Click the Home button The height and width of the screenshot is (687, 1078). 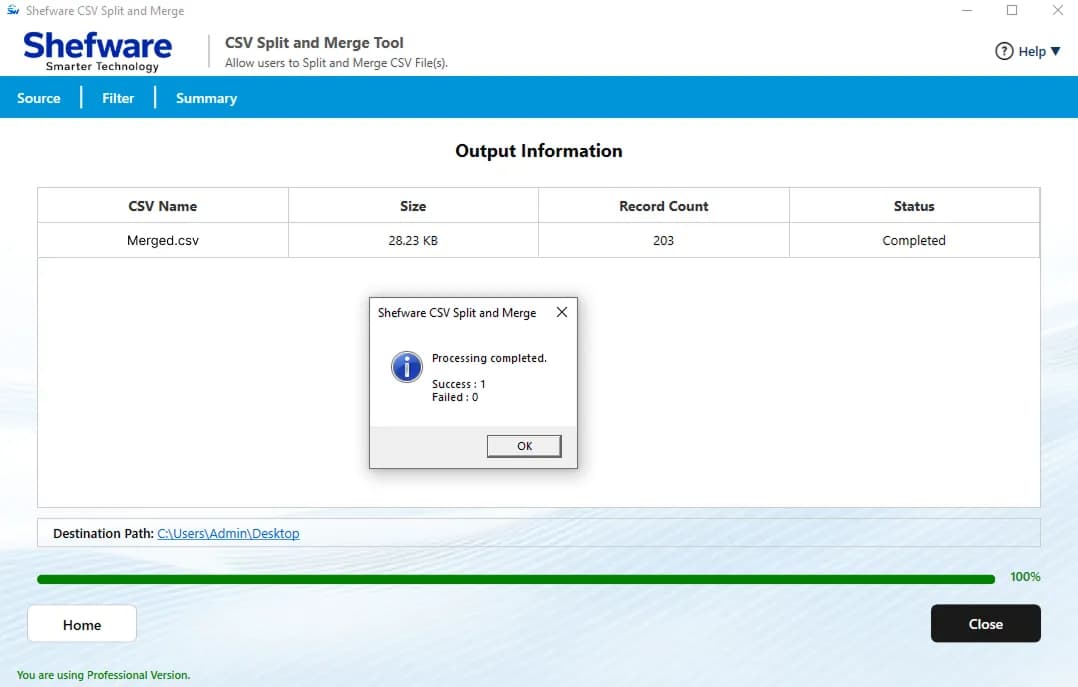pos(82,624)
